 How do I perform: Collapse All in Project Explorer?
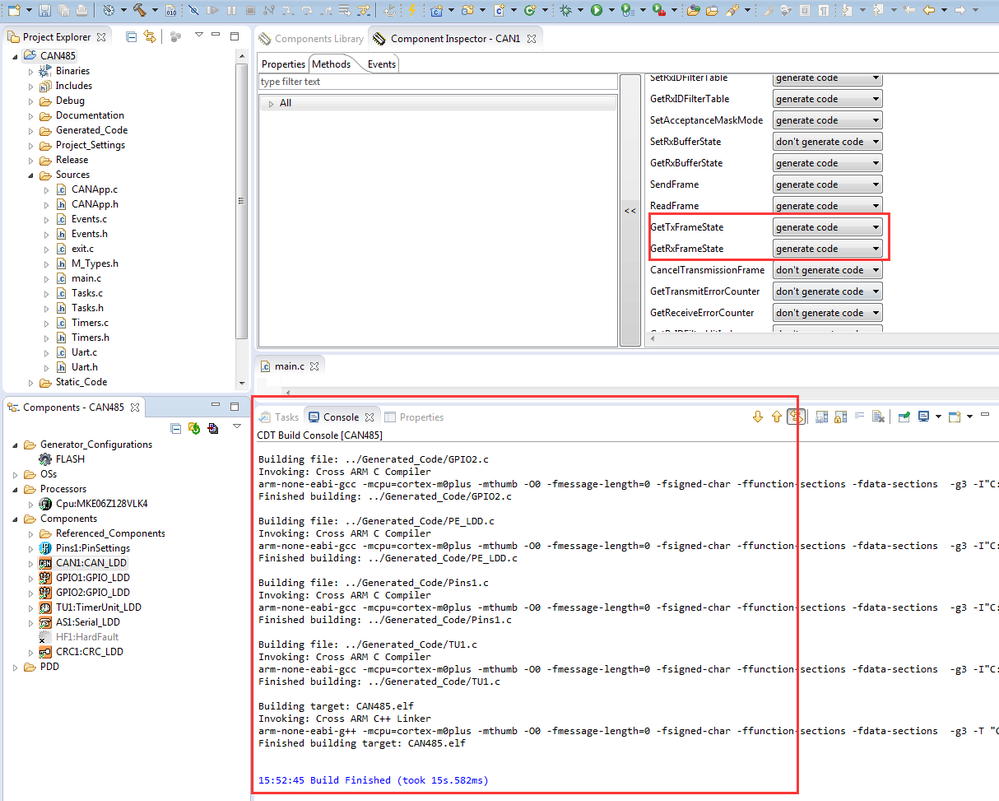click(x=131, y=37)
